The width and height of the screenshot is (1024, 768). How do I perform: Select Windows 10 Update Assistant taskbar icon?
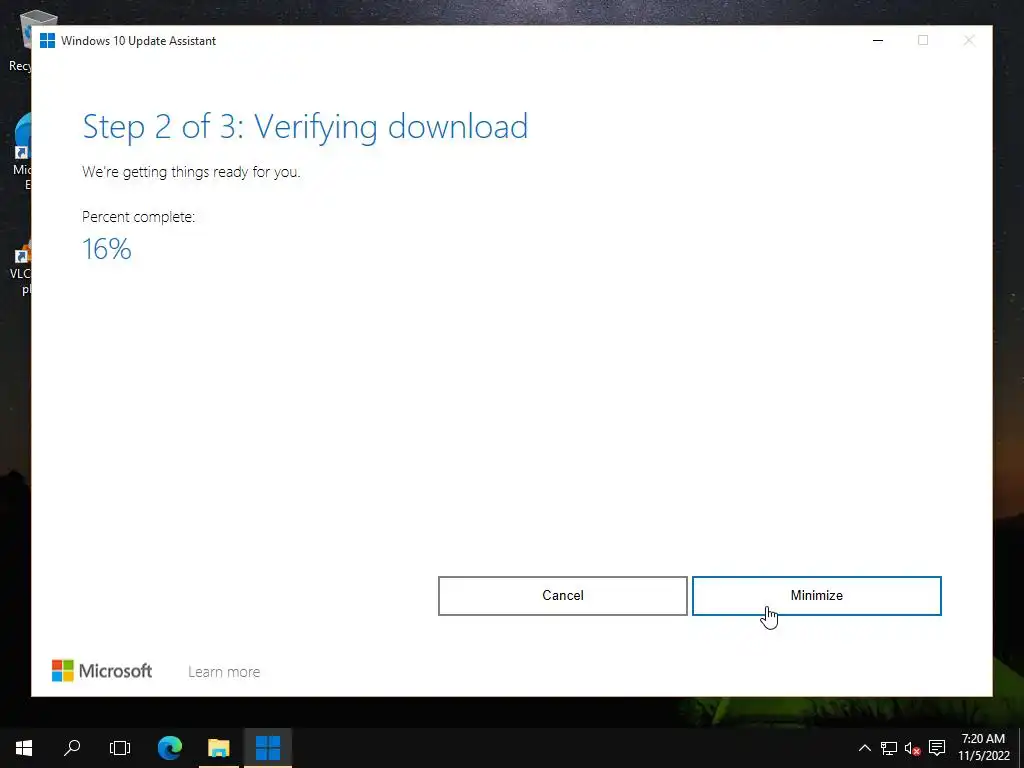[268, 748]
